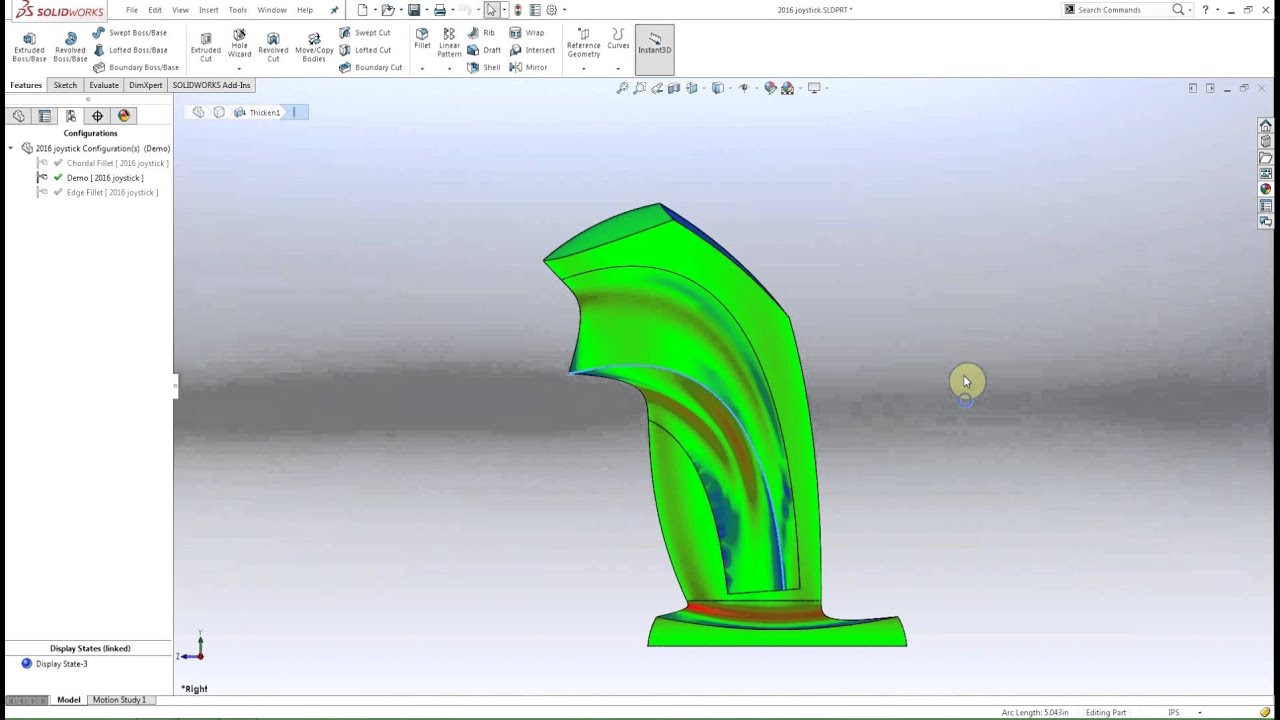Open PropertyManager panel tab
This screenshot has height=720, width=1280.
(x=45, y=116)
